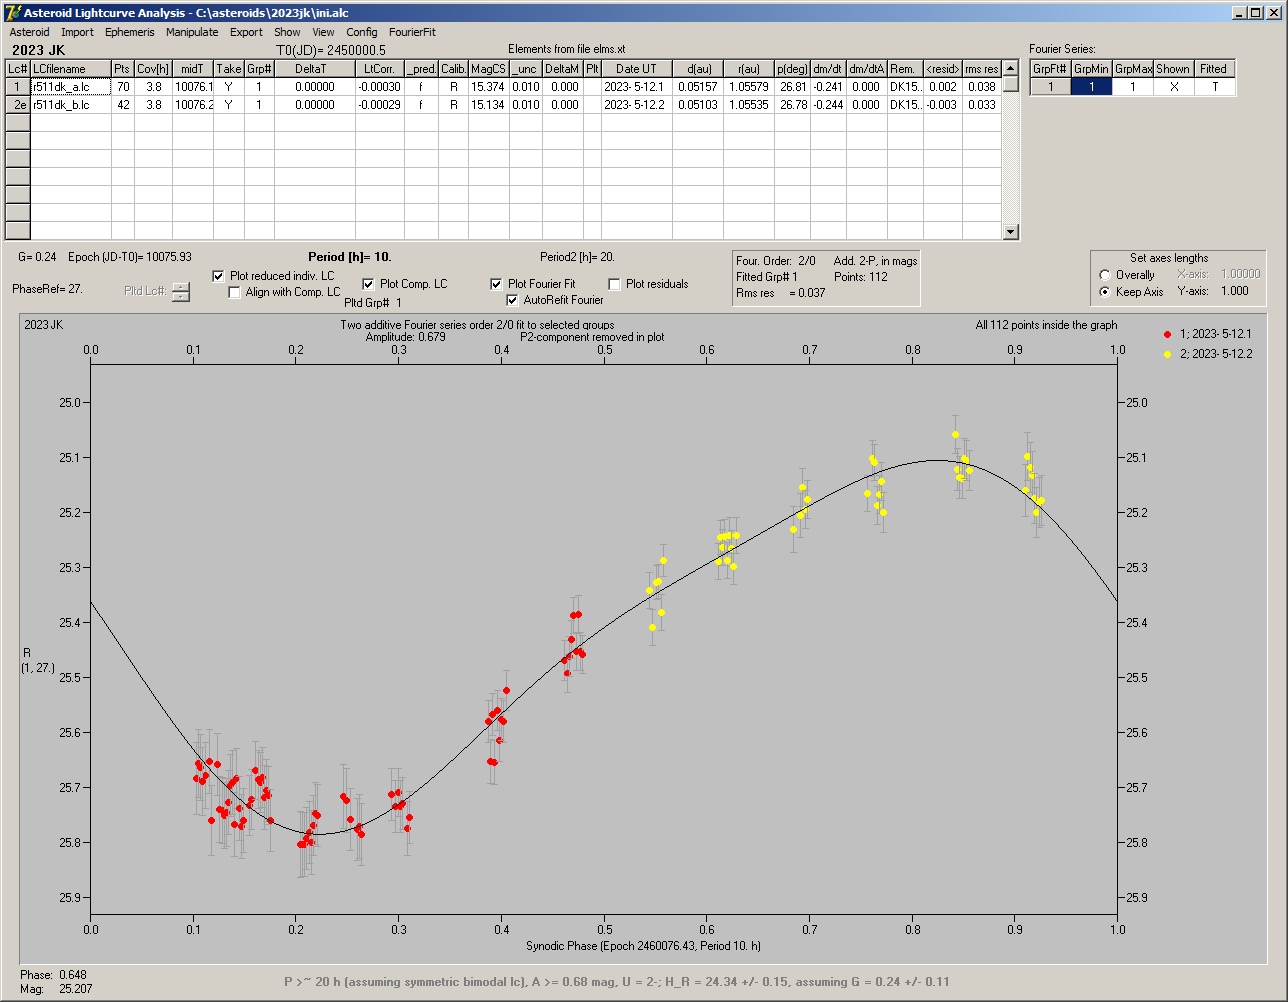Click the lightcurve table scroll down arrow
This screenshot has height=1002, width=1288.
tap(1010, 232)
